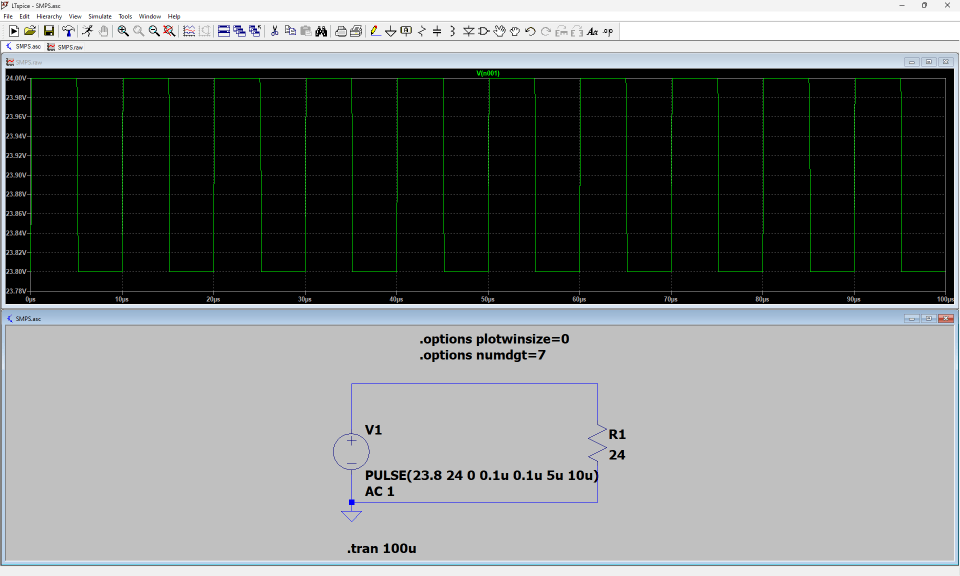Click the Copy toolbar icon
The width and height of the screenshot is (960, 576).
pyautogui.click(x=290, y=31)
